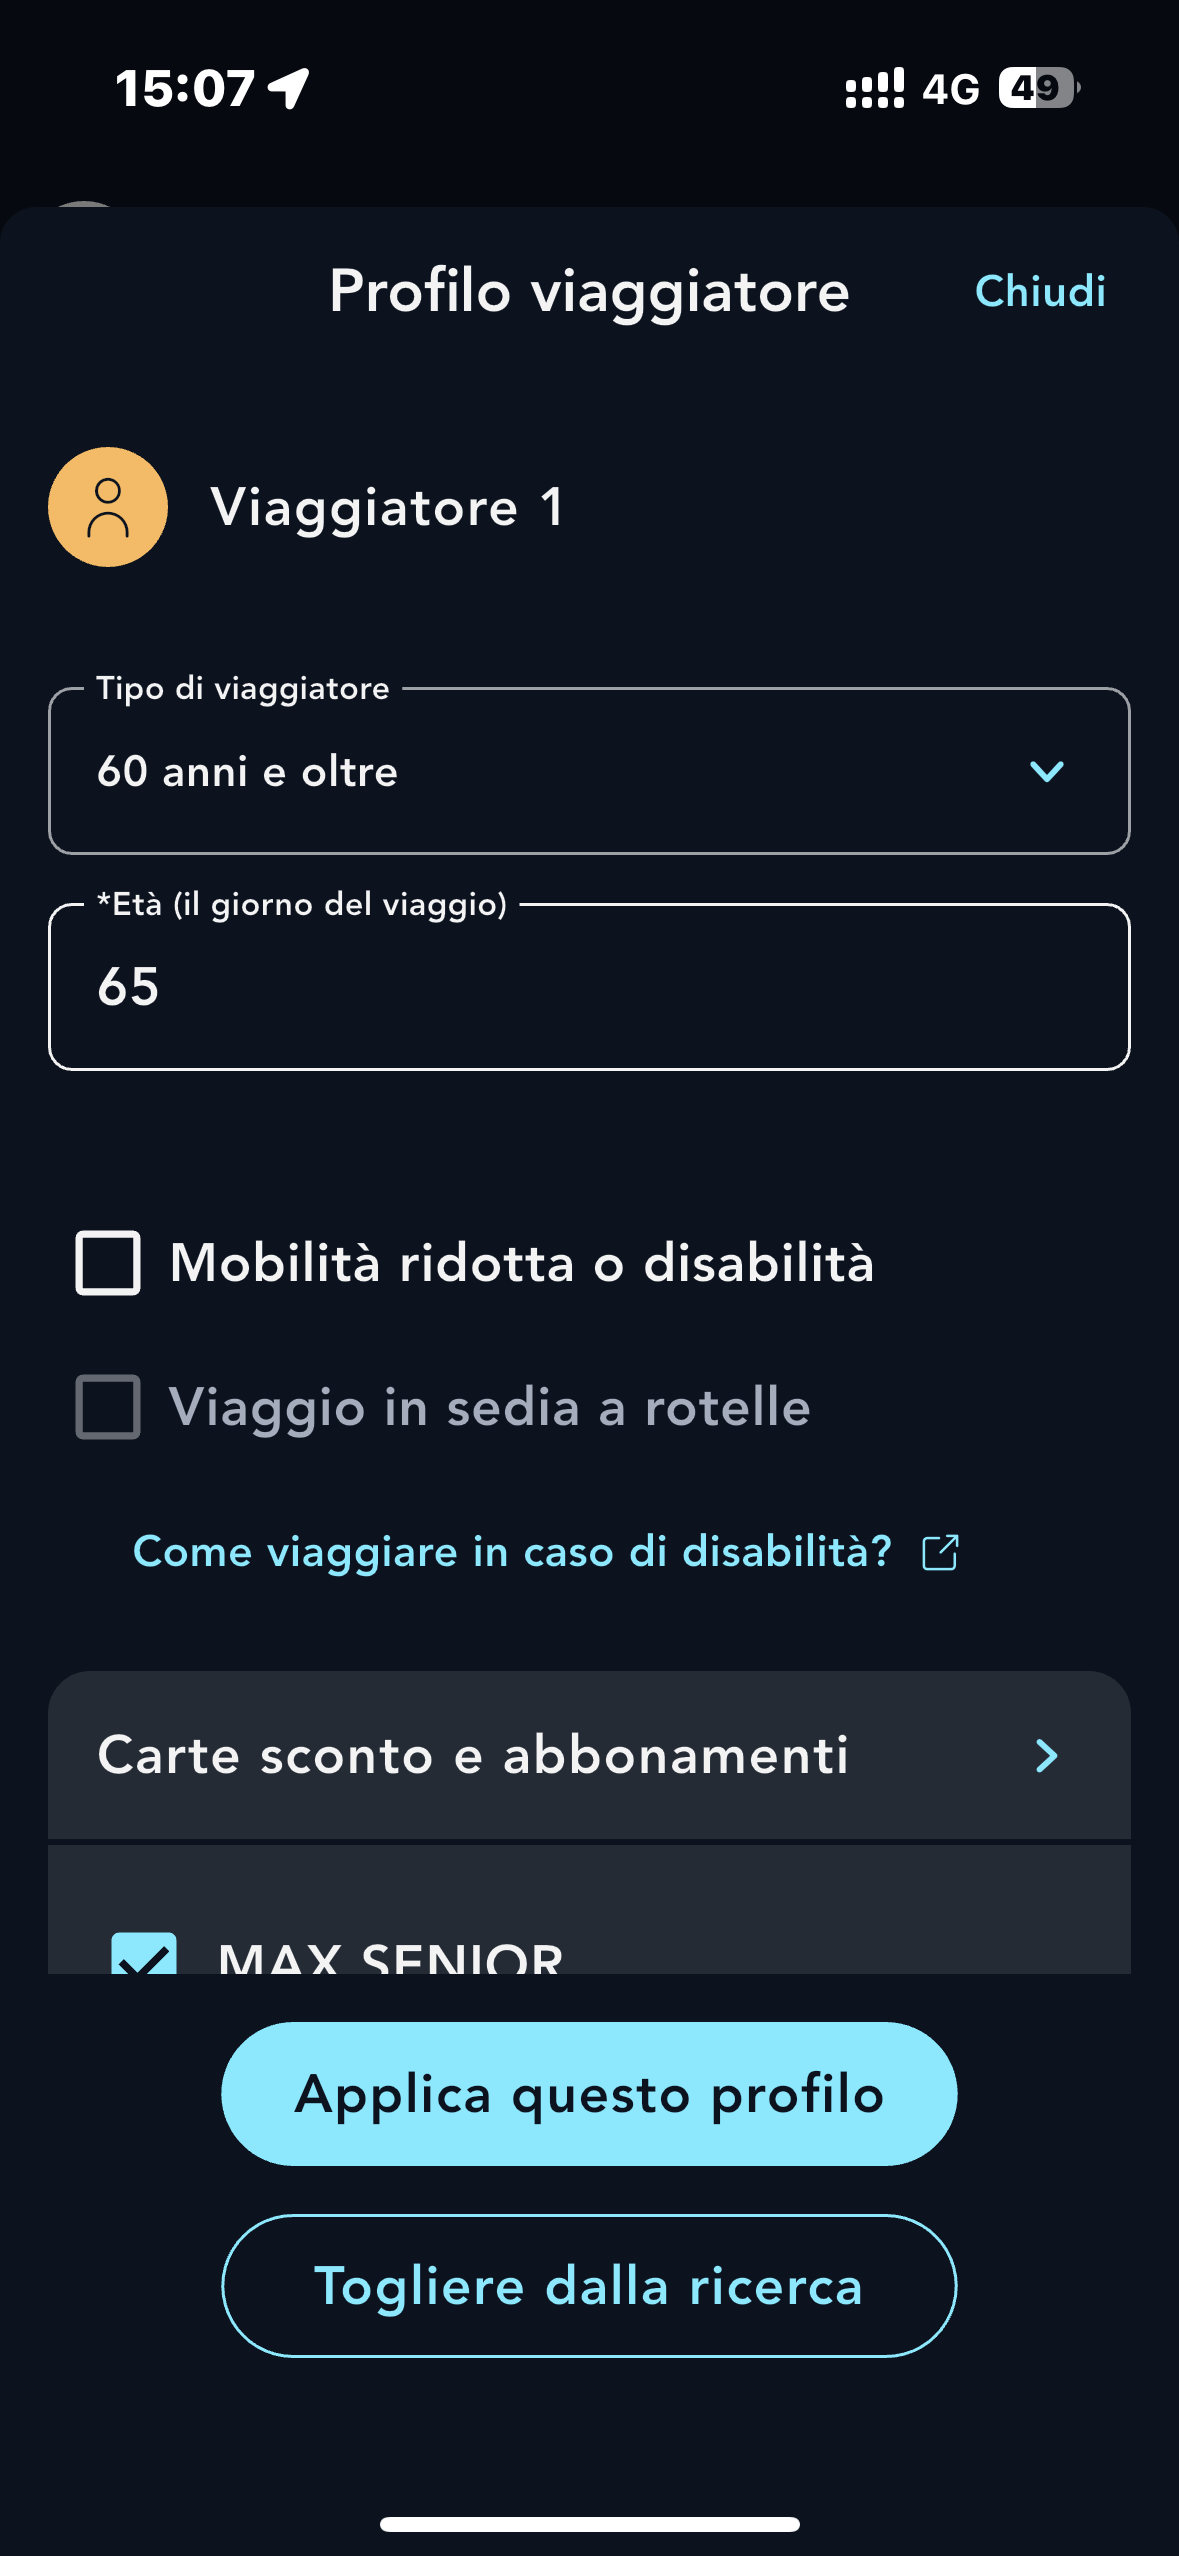This screenshot has width=1179, height=2556.
Task: Tap the battery indicator icon
Action: (1039, 88)
